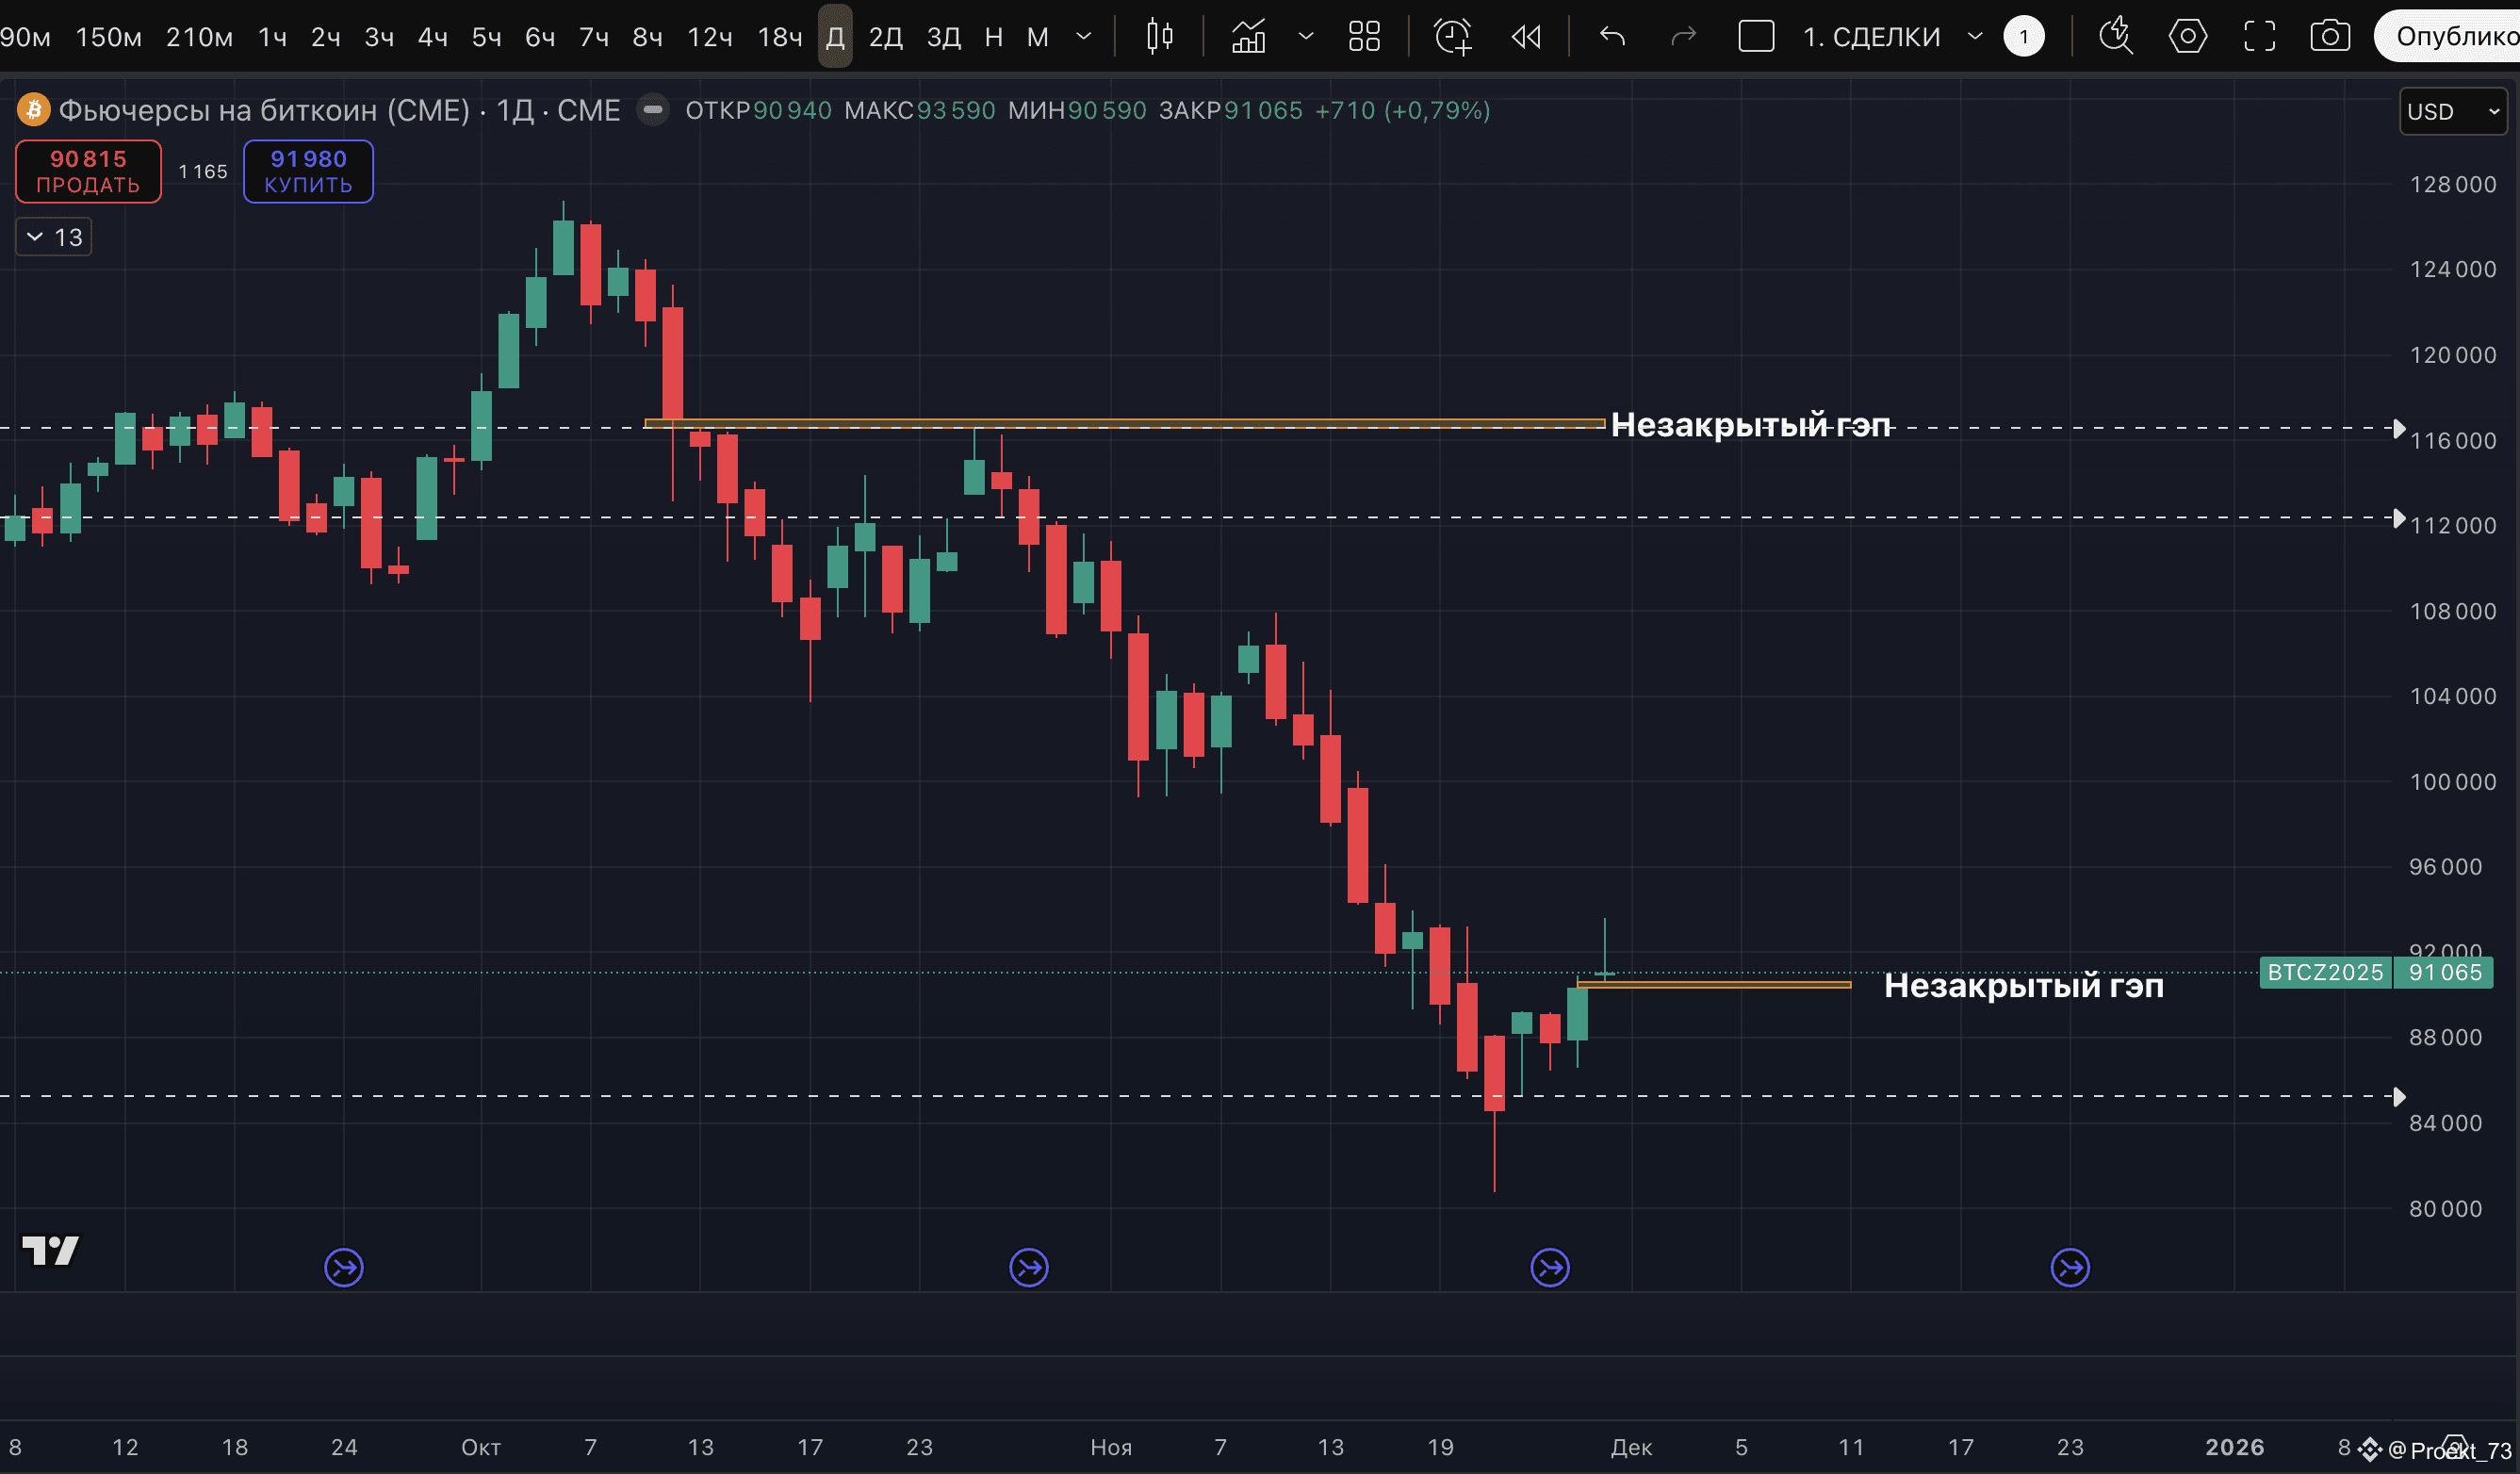
Task: Undo the last action with arrow icon
Action: pyautogui.click(x=1612, y=37)
